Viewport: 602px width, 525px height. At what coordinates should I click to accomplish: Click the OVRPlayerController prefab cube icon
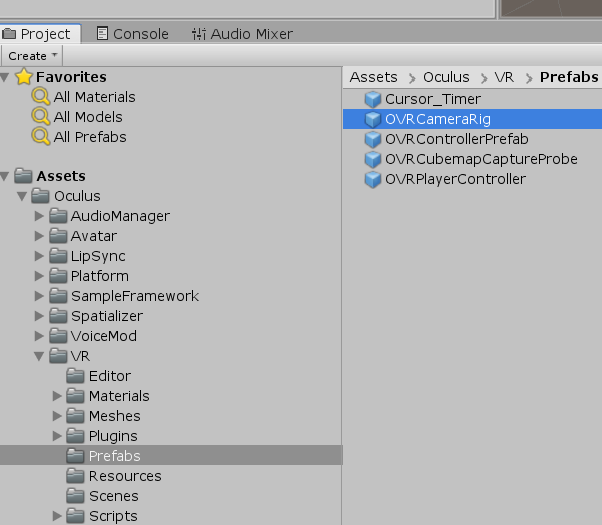[x=372, y=179]
